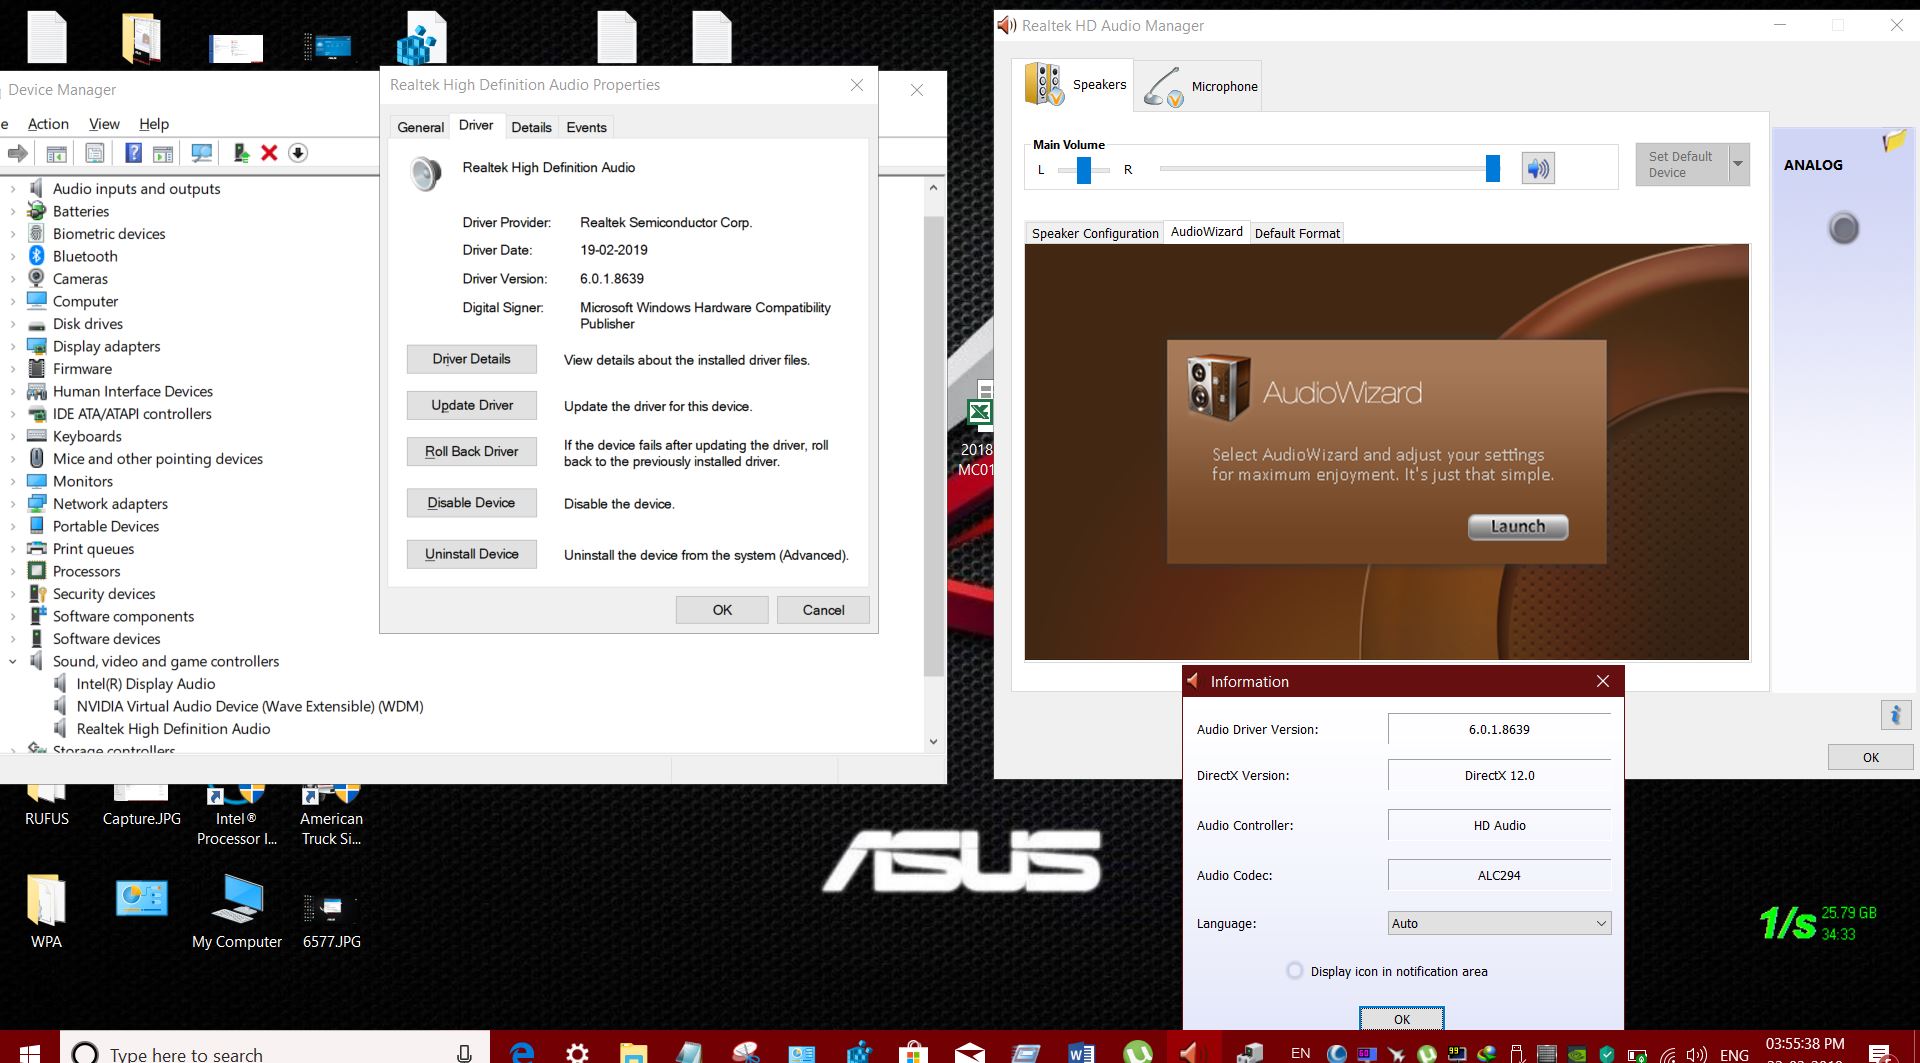
Task: Launch AudioWizard with the Launch button
Action: click(x=1518, y=527)
